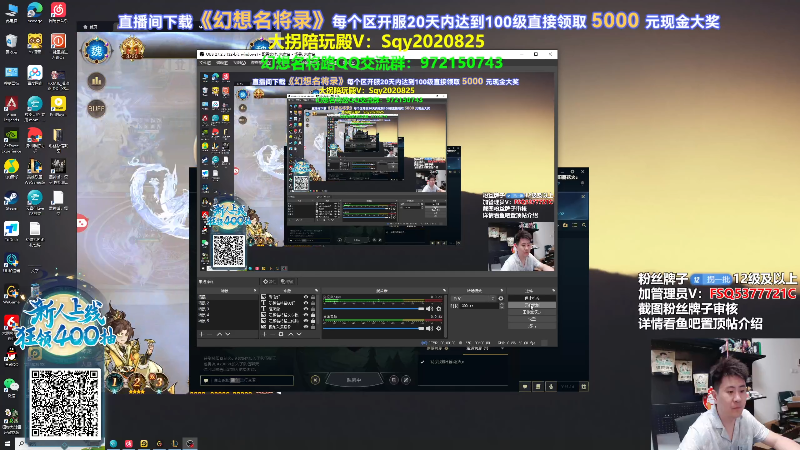
Task: Toggle visibility of the fourth source row
Action: [x=306, y=315]
